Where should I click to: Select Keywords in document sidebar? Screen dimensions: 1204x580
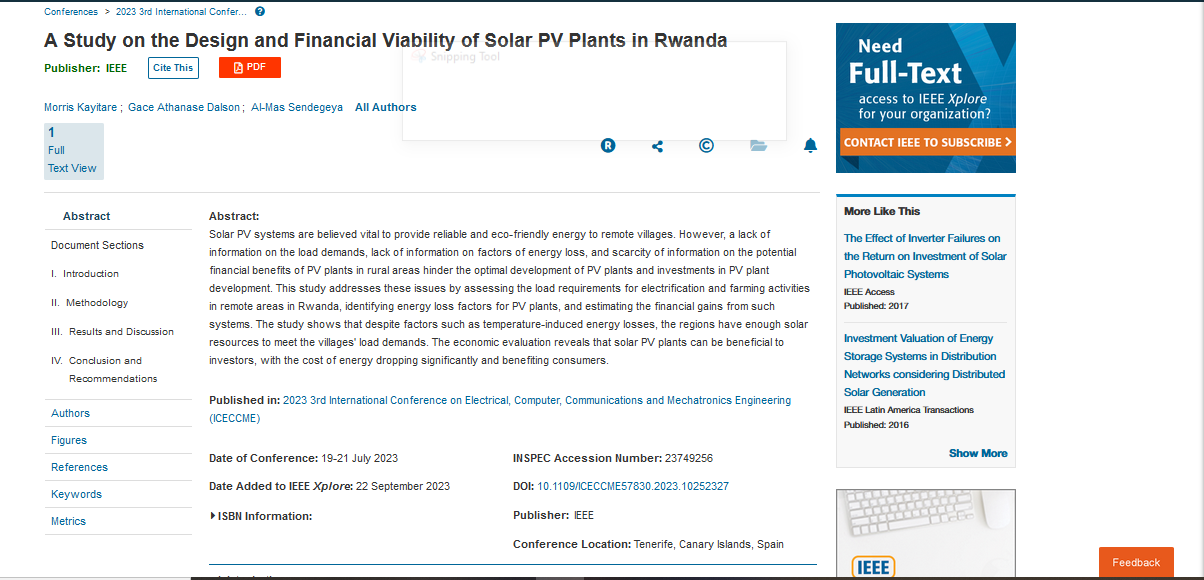76,494
